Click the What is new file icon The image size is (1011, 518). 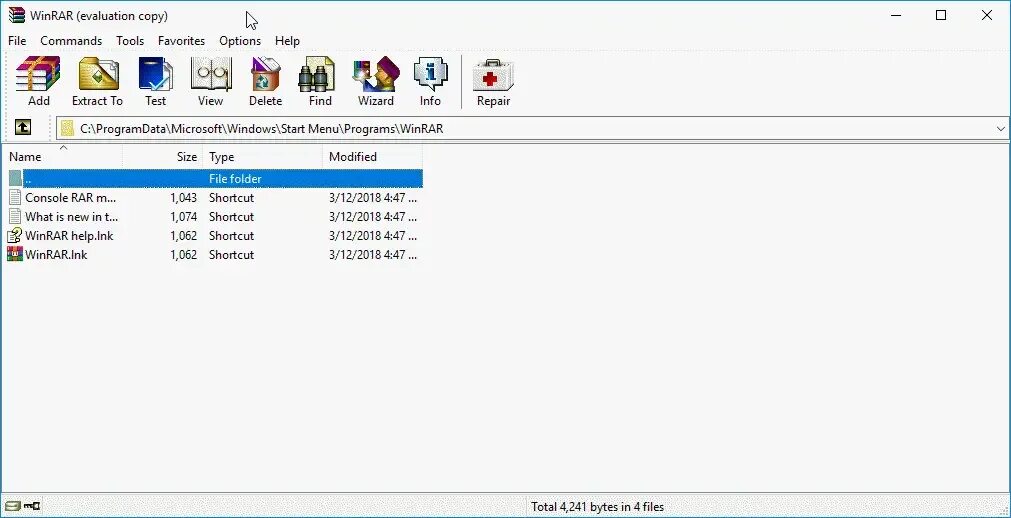point(15,217)
